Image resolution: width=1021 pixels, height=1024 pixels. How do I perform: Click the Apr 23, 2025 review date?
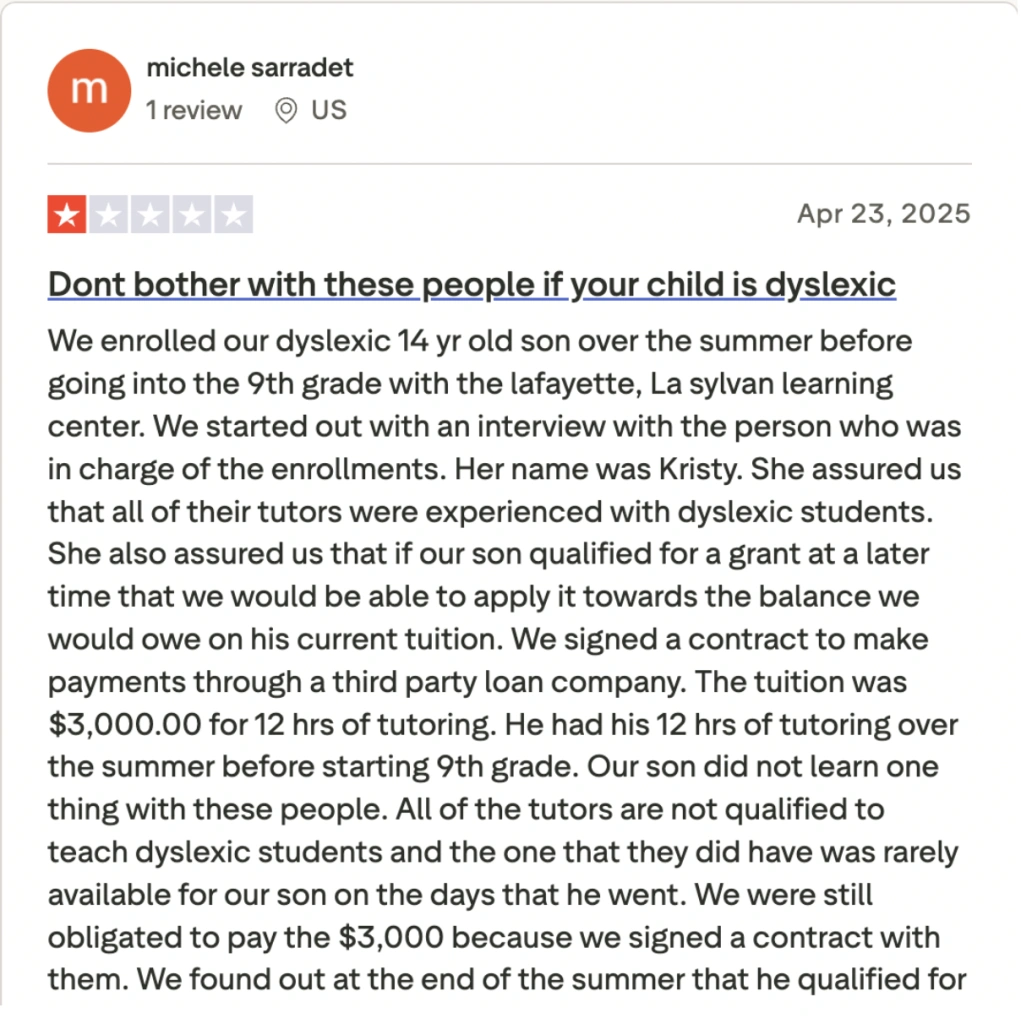coord(883,214)
